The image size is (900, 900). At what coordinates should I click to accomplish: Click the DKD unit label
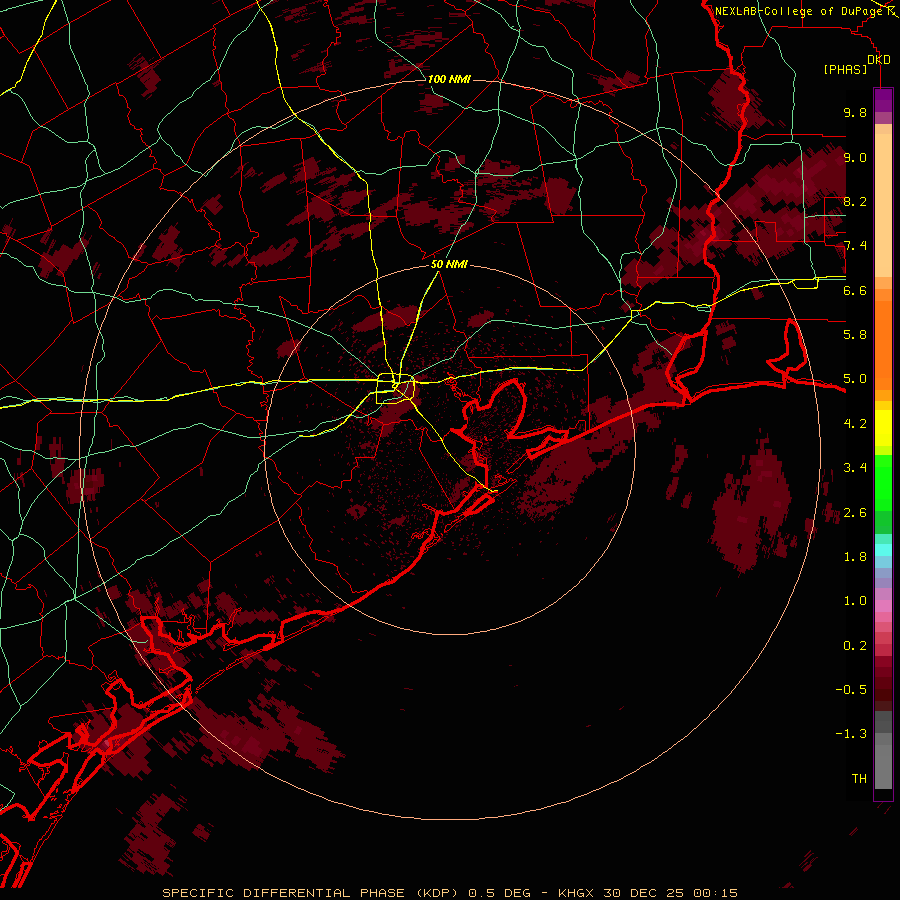coord(879,59)
